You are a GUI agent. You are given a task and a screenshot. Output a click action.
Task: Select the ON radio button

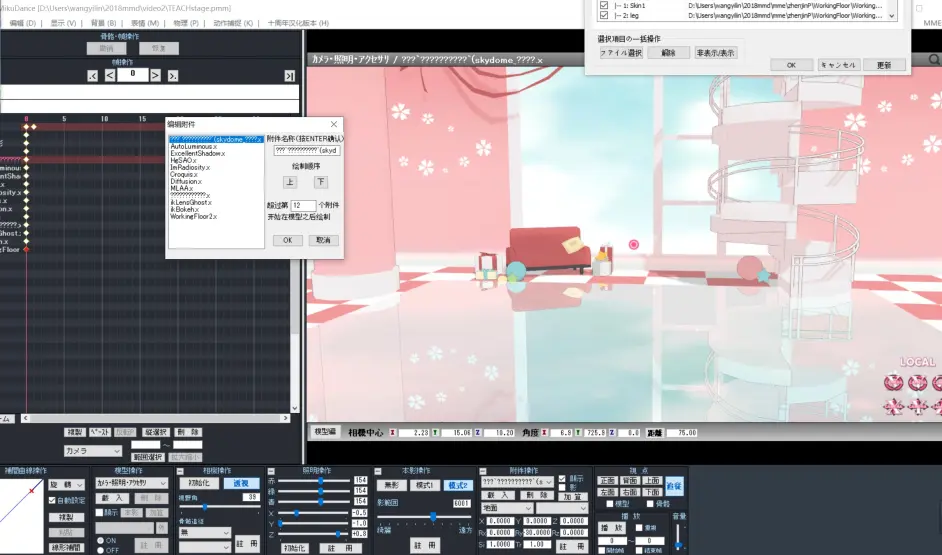pyautogui.click(x=100, y=541)
